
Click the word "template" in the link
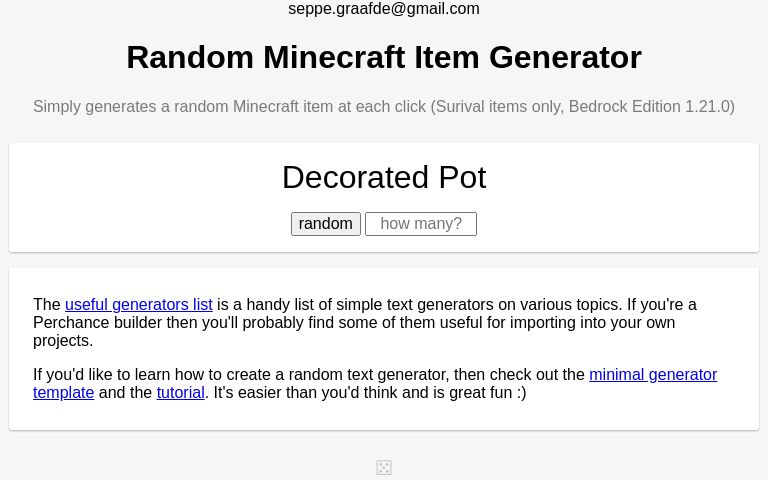[x=63, y=392]
